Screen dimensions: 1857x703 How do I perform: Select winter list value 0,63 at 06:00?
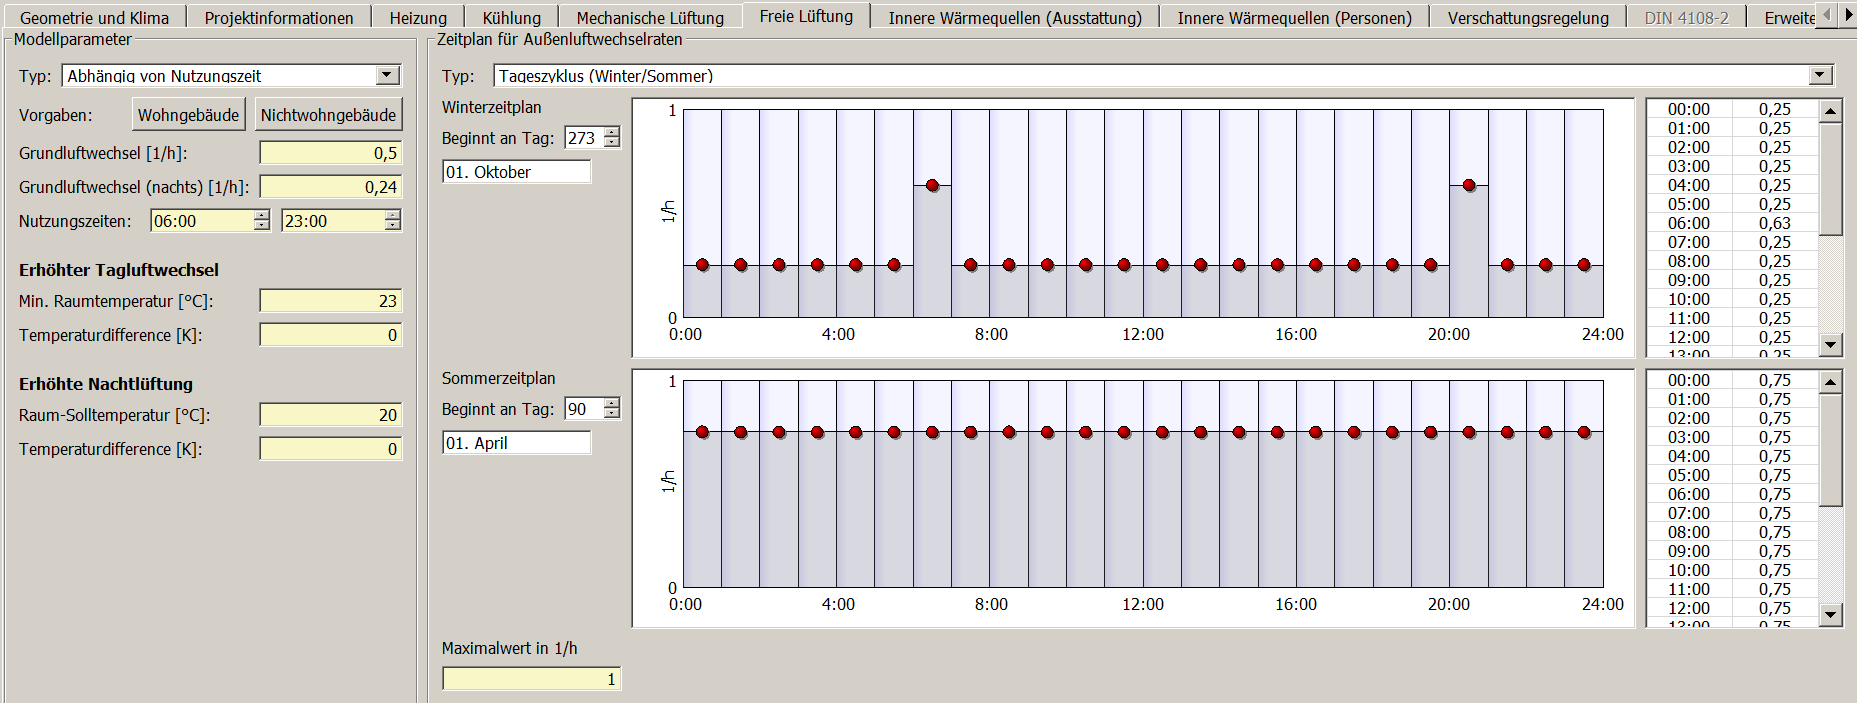click(x=1775, y=223)
